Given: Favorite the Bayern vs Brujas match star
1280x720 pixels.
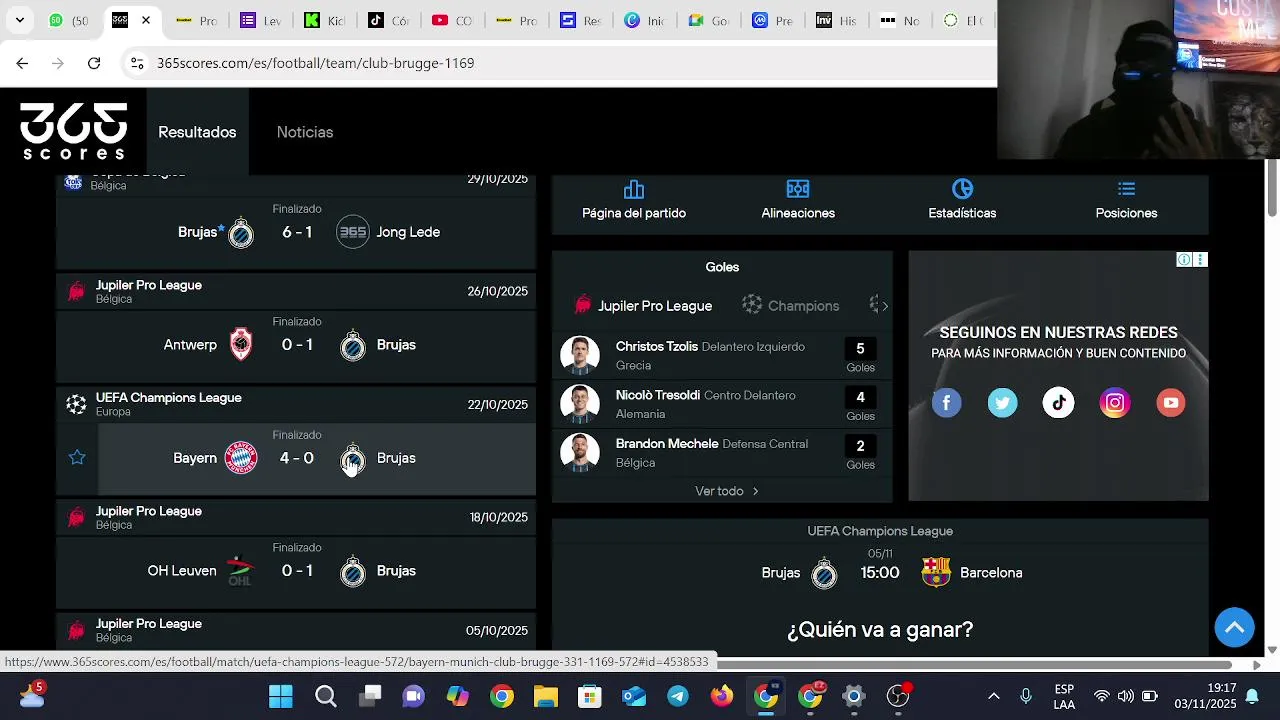Looking at the screenshot, I should (x=77, y=458).
